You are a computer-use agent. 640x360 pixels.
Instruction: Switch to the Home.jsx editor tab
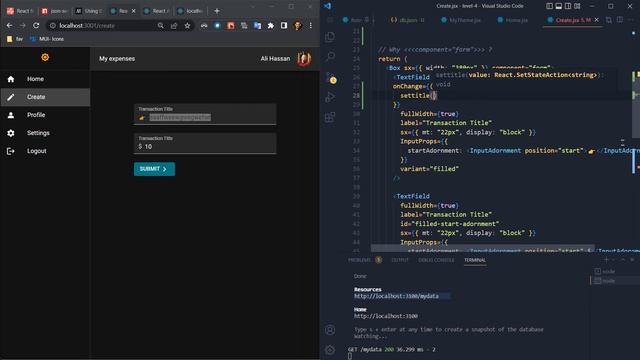(x=513, y=20)
